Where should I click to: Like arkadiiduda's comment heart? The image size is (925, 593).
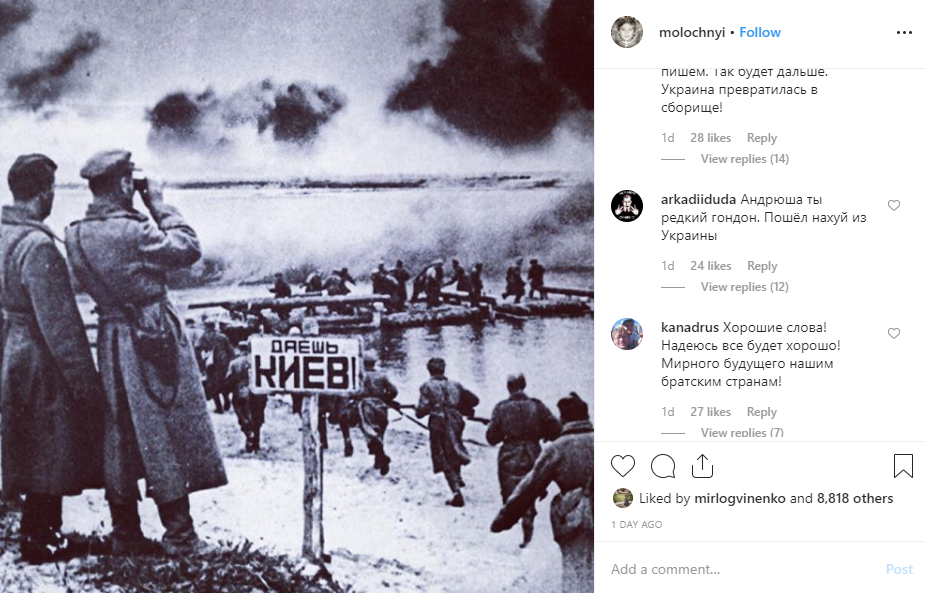(894, 205)
